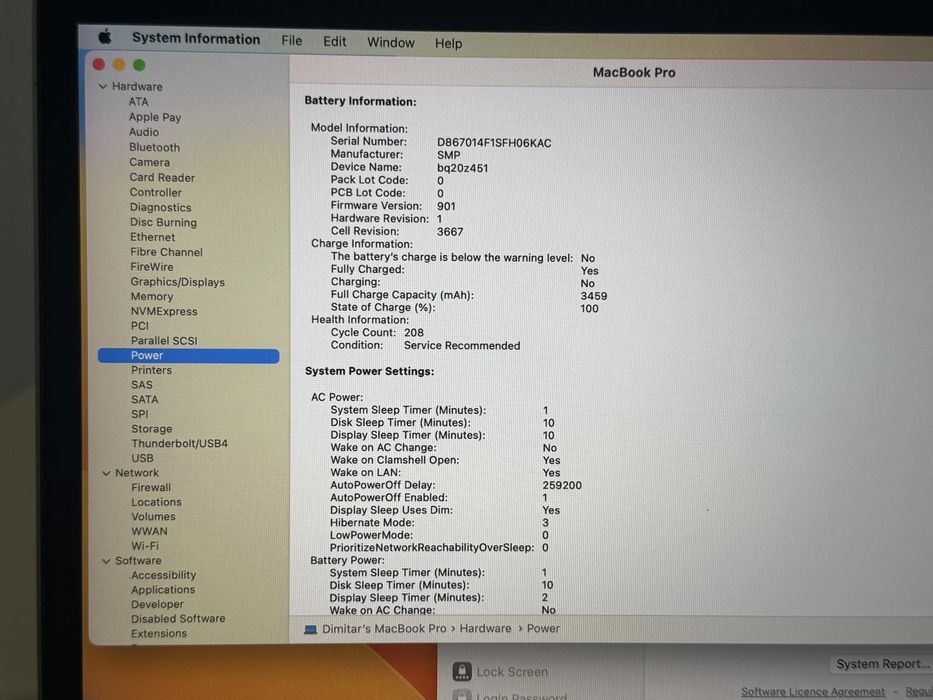Select SATA in the sidebar
Image resolution: width=933 pixels, height=700 pixels.
tap(145, 400)
